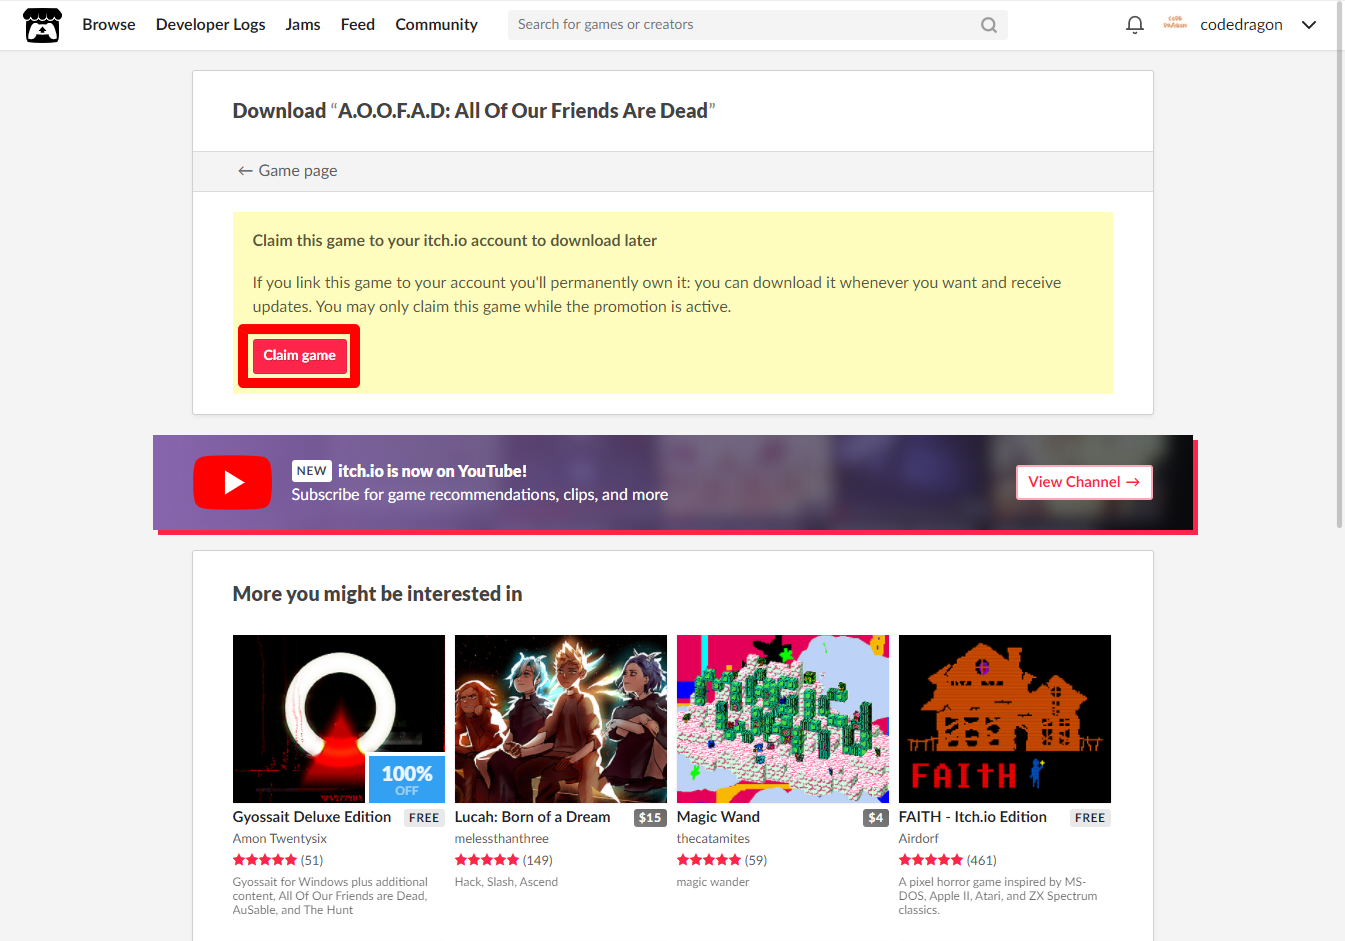Go to Developer Logs
This screenshot has width=1345, height=941.
click(211, 25)
